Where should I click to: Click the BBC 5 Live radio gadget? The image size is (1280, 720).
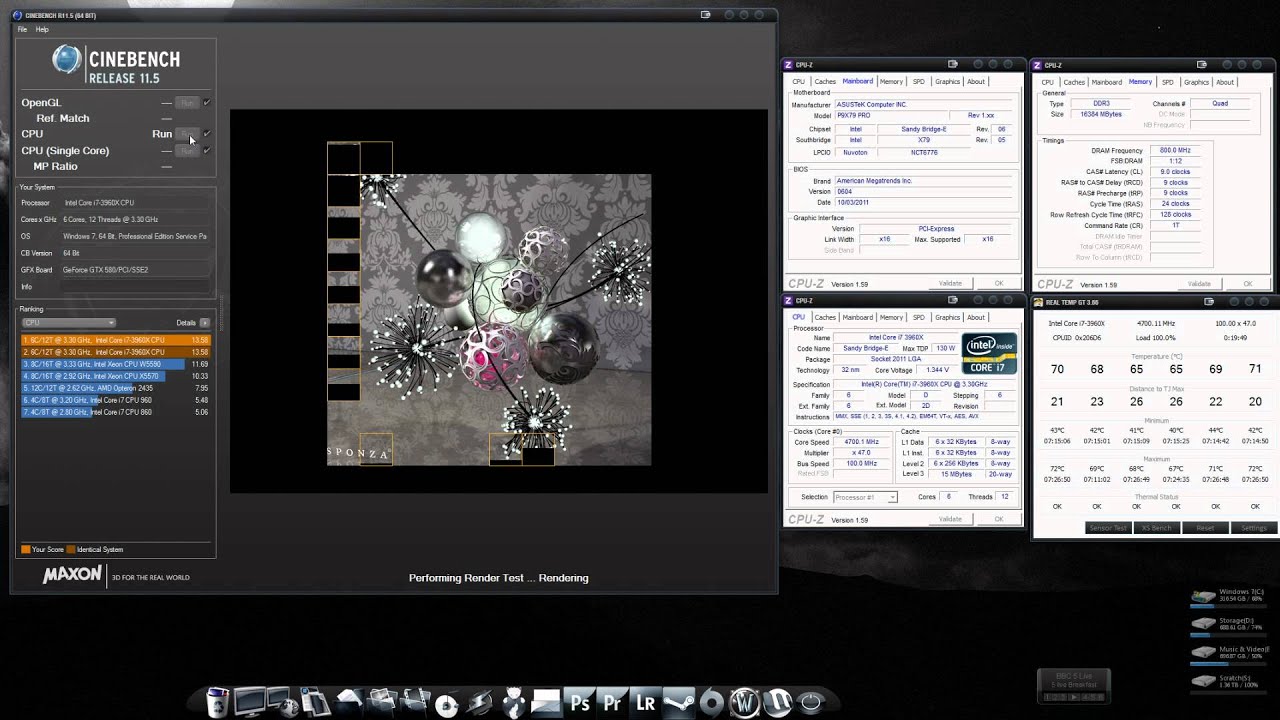tap(1075, 686)
